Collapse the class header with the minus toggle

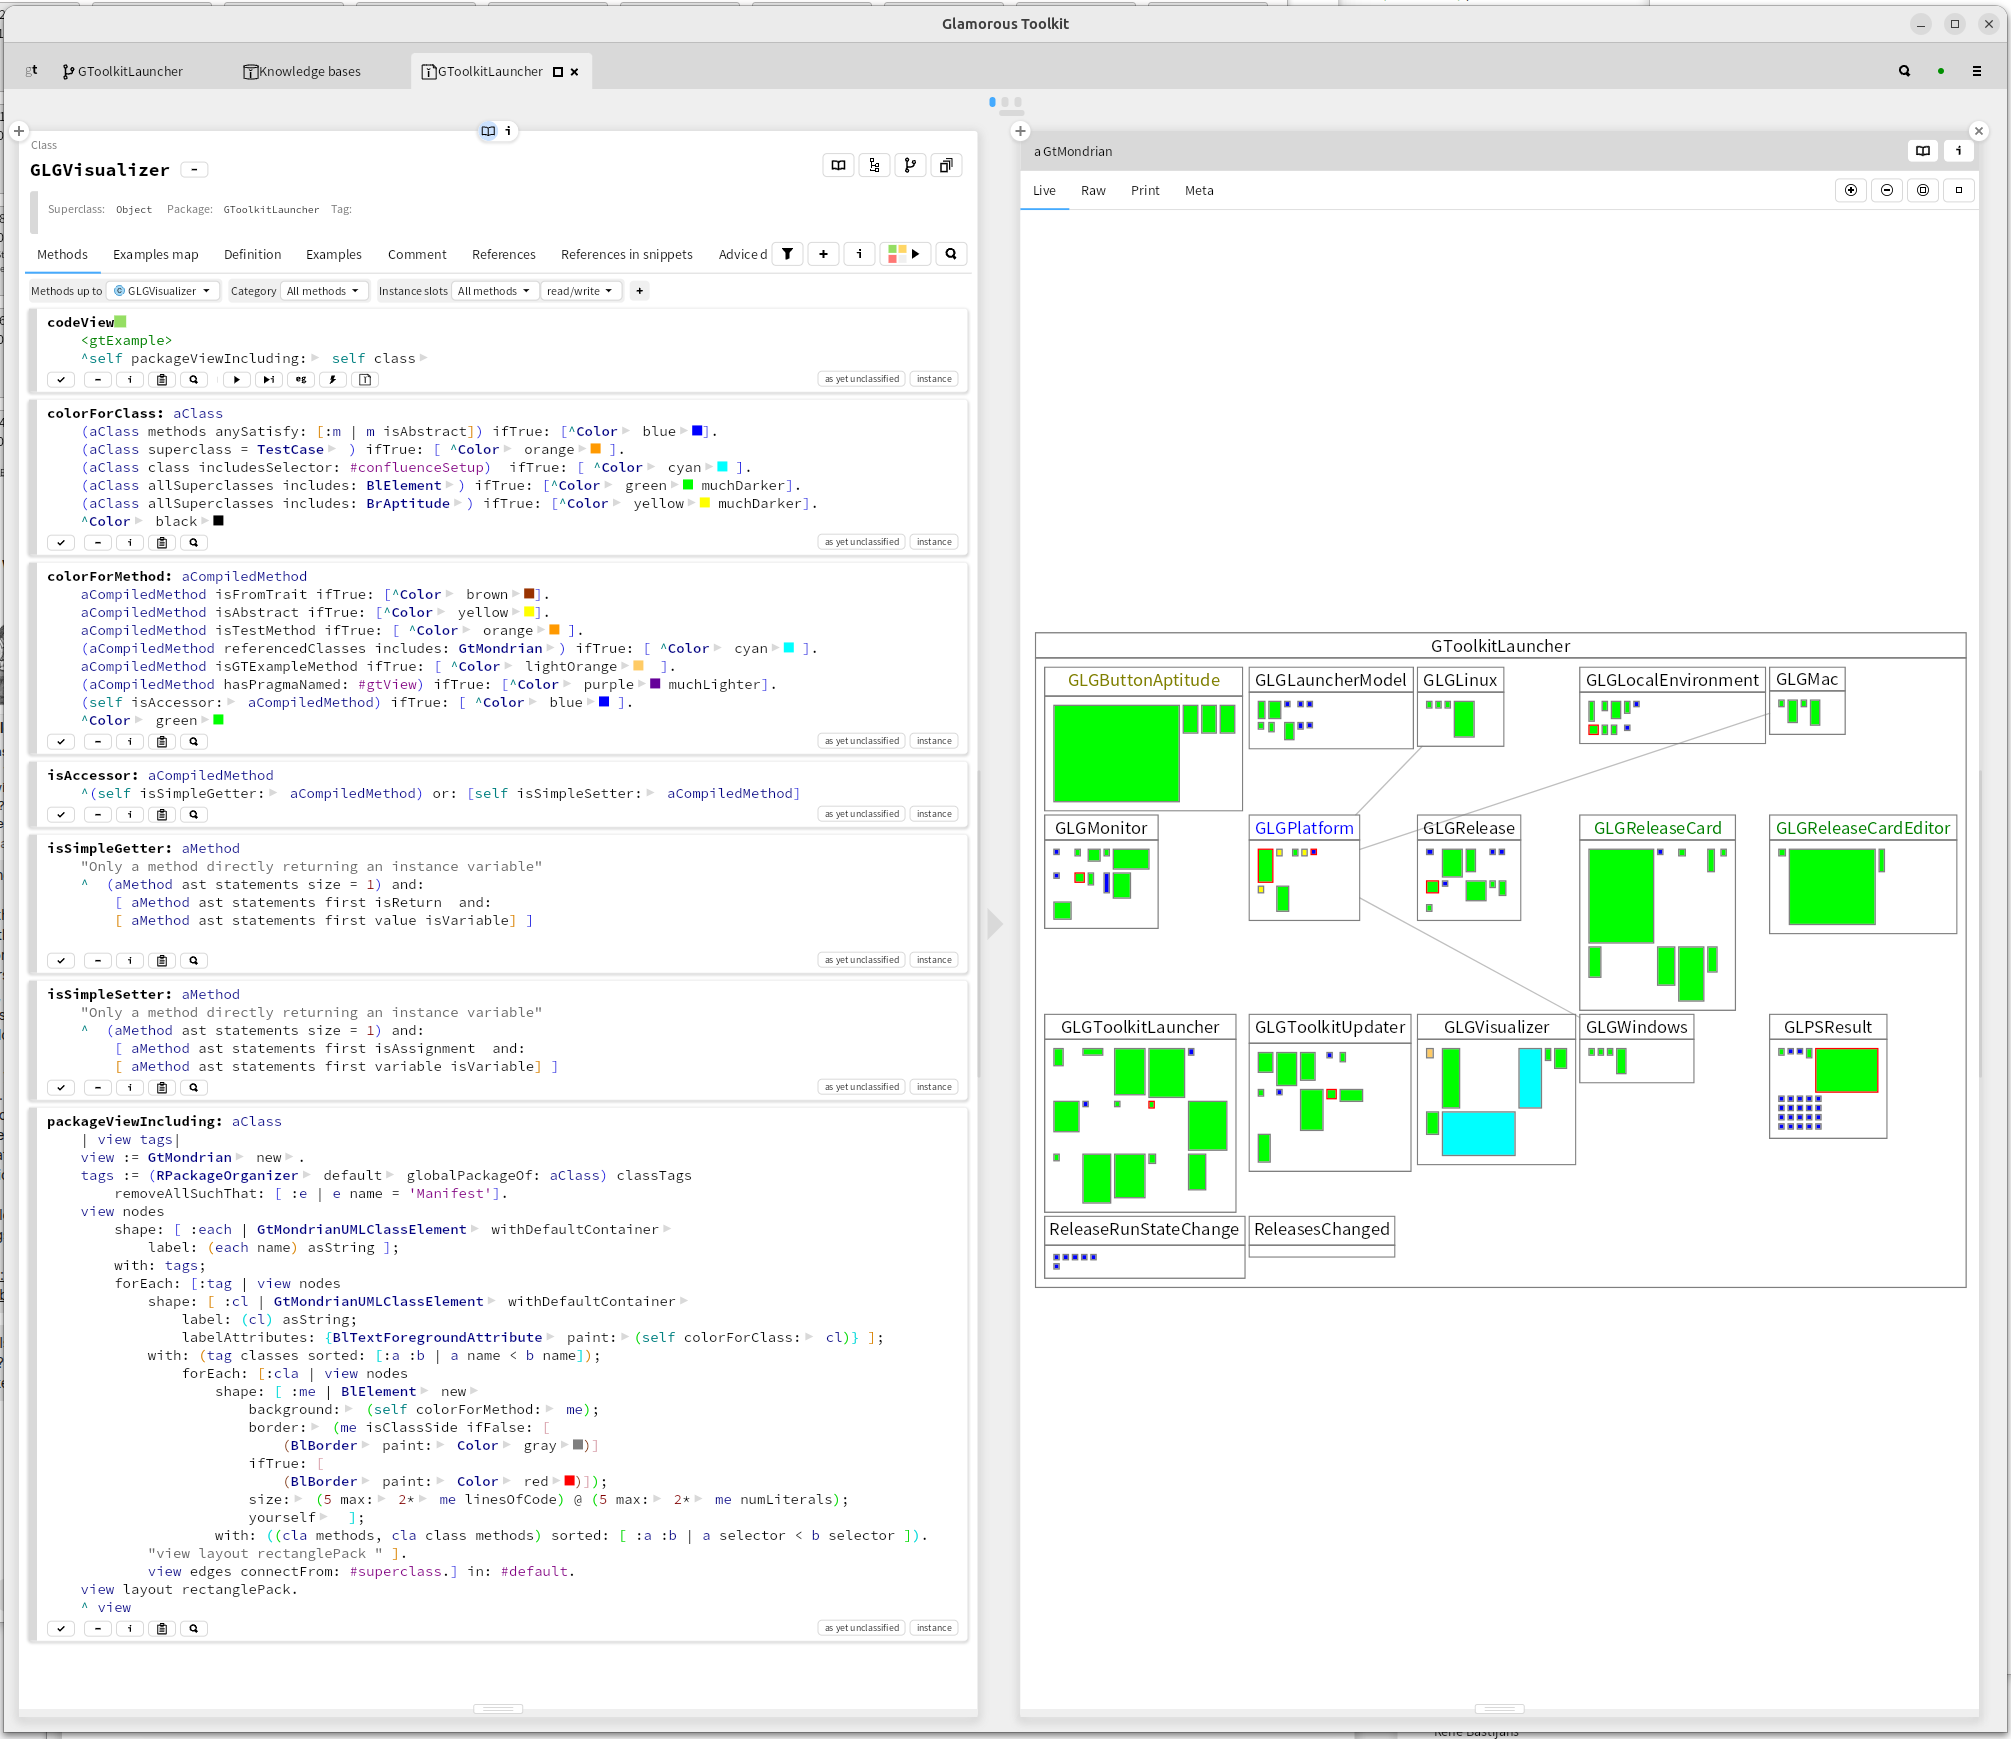pyautogui.click(x=195, y=170)
